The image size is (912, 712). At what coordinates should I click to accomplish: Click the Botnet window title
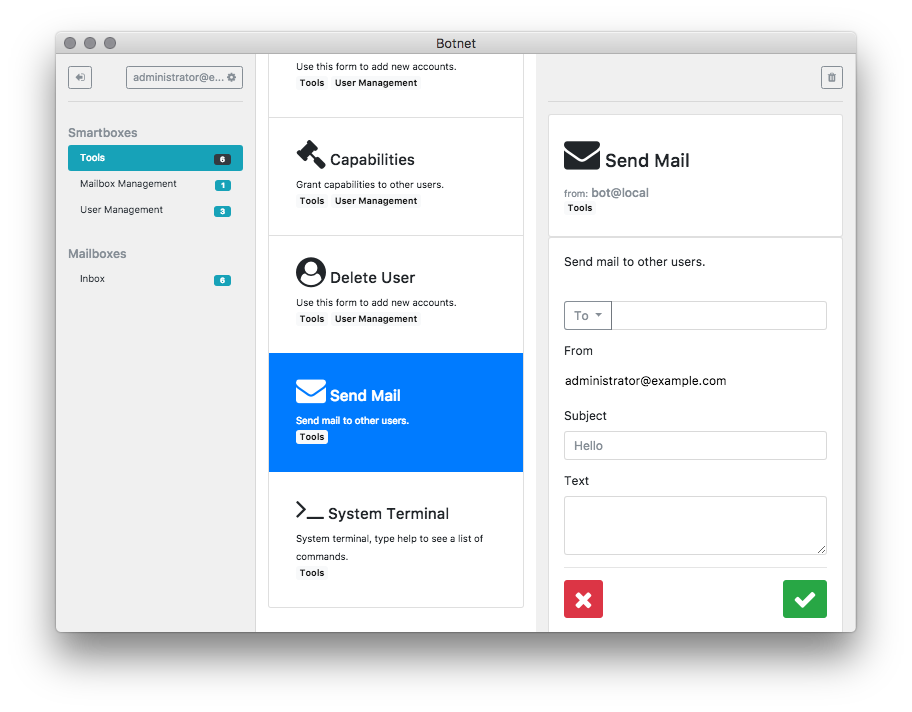(x=456, y=44)
